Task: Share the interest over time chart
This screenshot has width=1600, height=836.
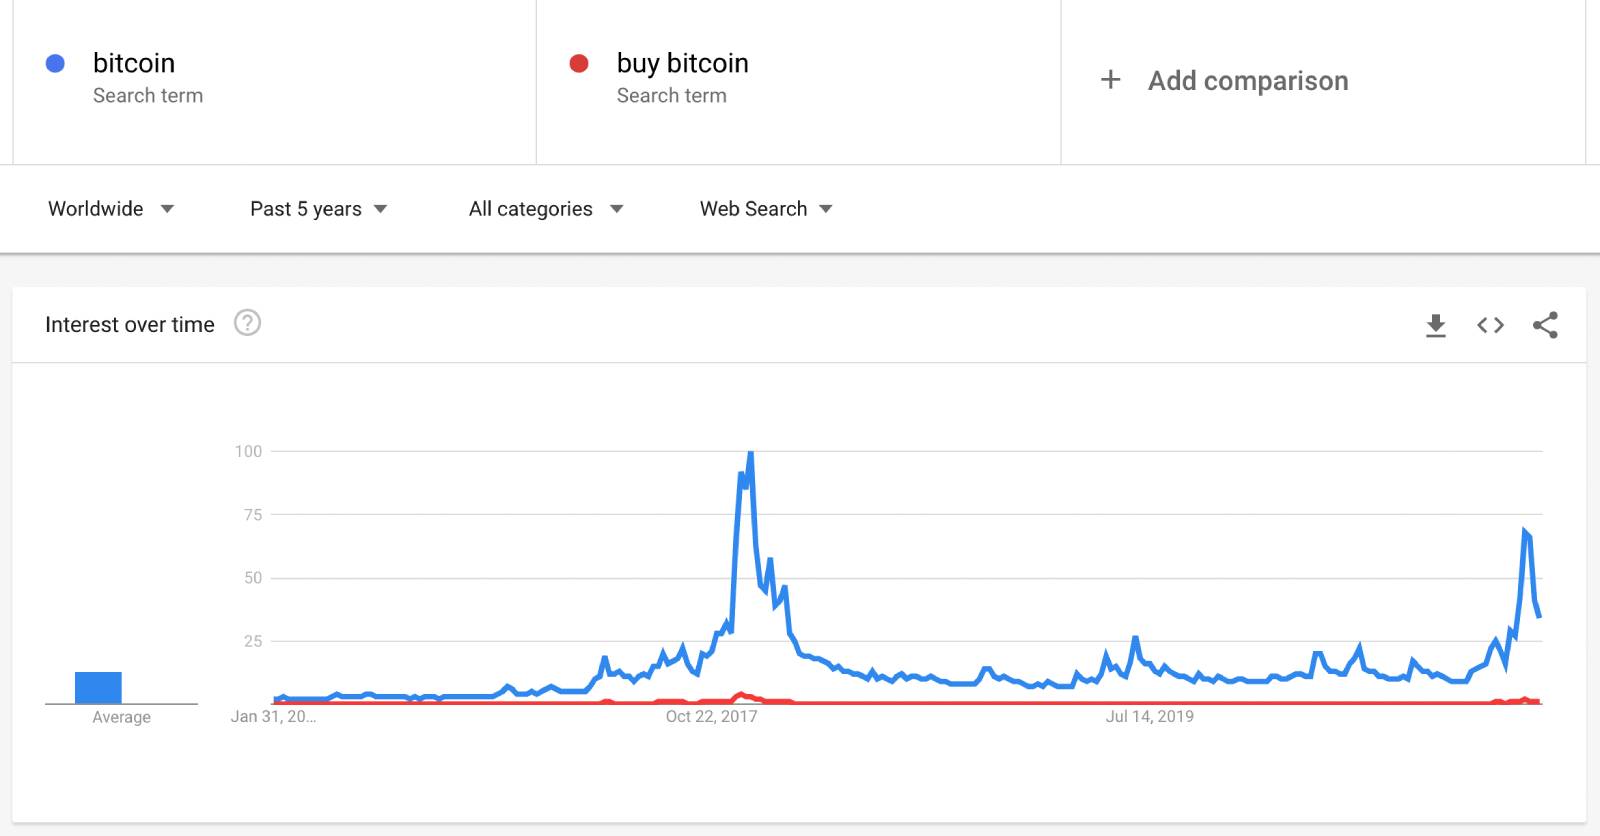Action: (x=1545, y=325)
